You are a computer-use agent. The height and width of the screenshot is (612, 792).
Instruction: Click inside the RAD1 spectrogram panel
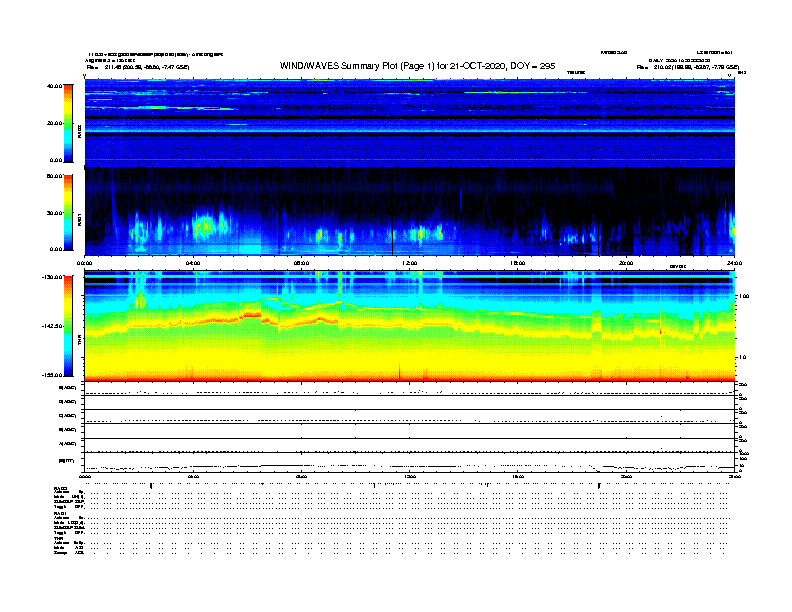(x=409, y=212)
